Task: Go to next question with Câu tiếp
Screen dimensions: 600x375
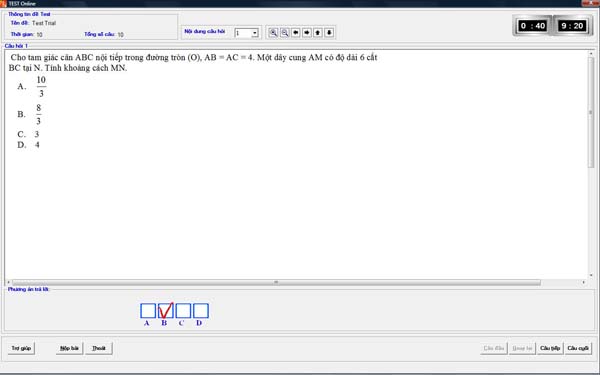Action: click(550, 348)
